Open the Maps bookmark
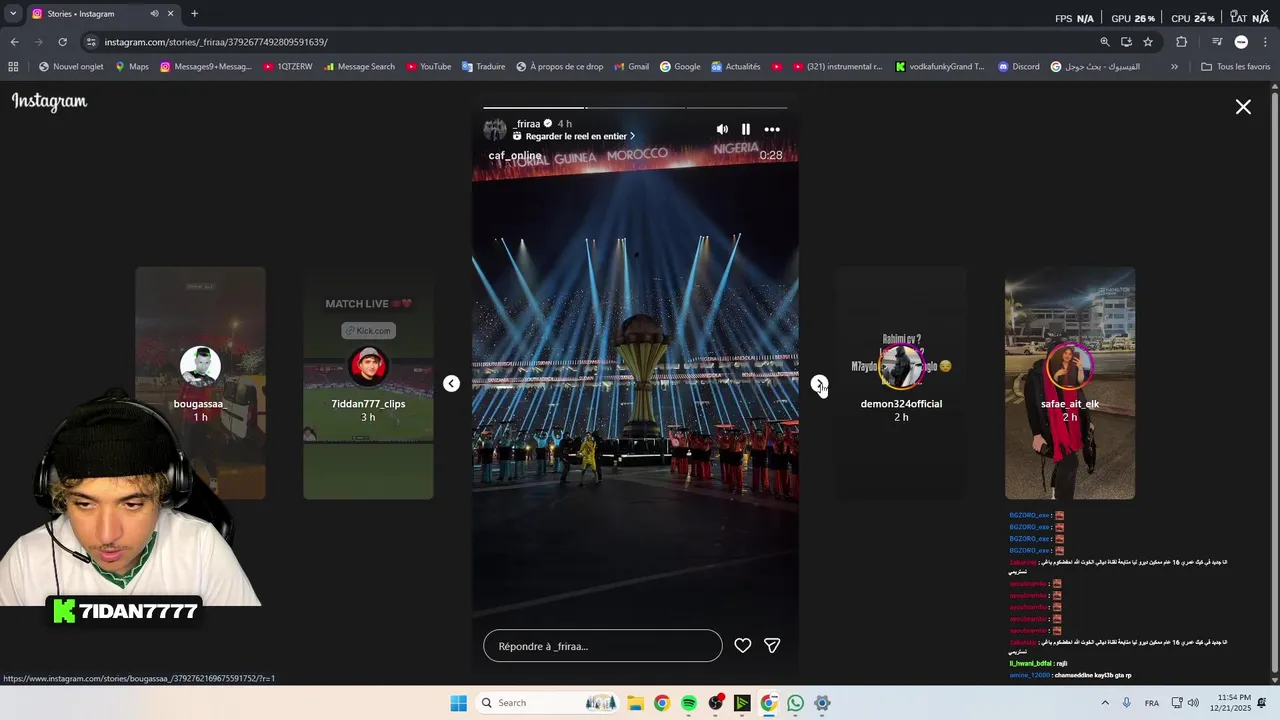This screenshot has width=1280, height=720. click(132, 67)
